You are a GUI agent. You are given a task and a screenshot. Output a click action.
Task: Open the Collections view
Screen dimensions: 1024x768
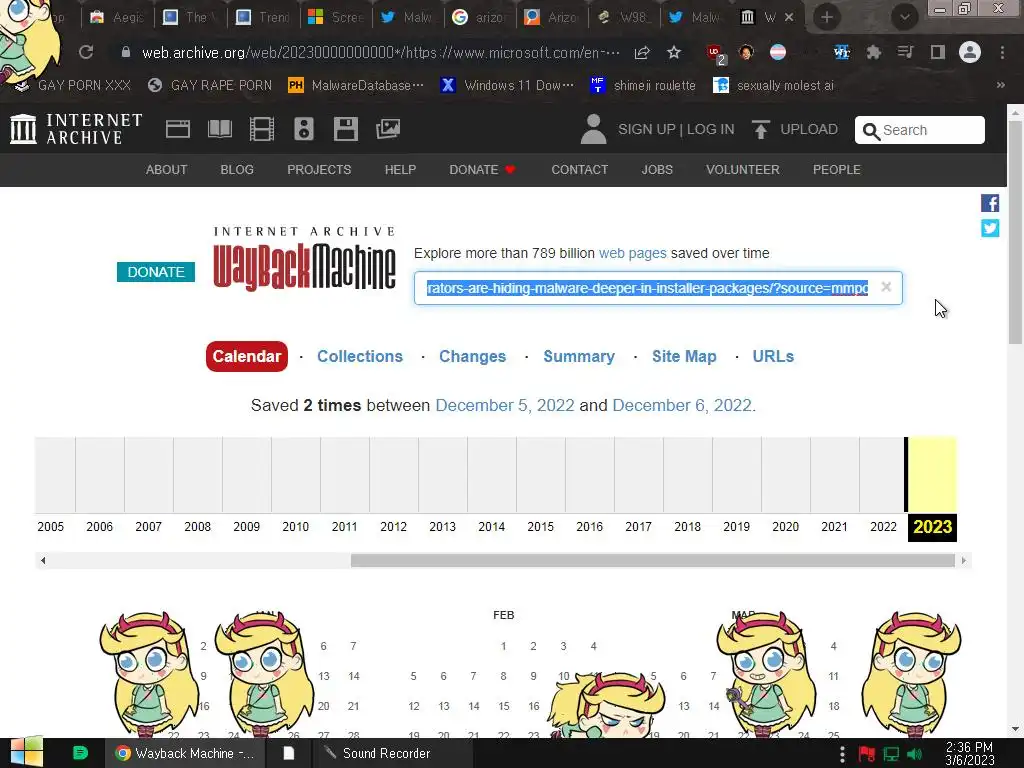pyautogui.click(x=360, y=356)
